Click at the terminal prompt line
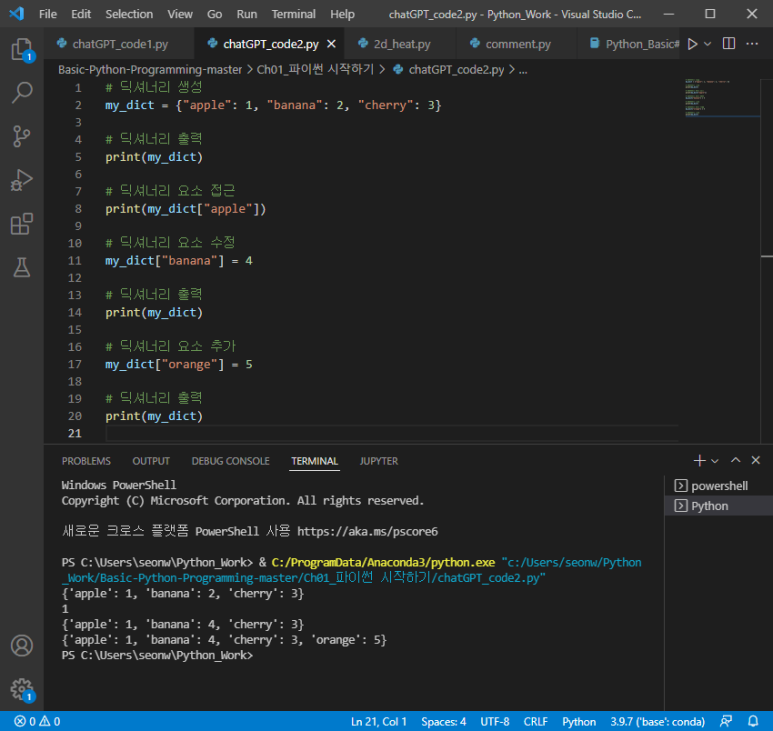This screenshot has height=731, width=773. [x=157, y=655]
